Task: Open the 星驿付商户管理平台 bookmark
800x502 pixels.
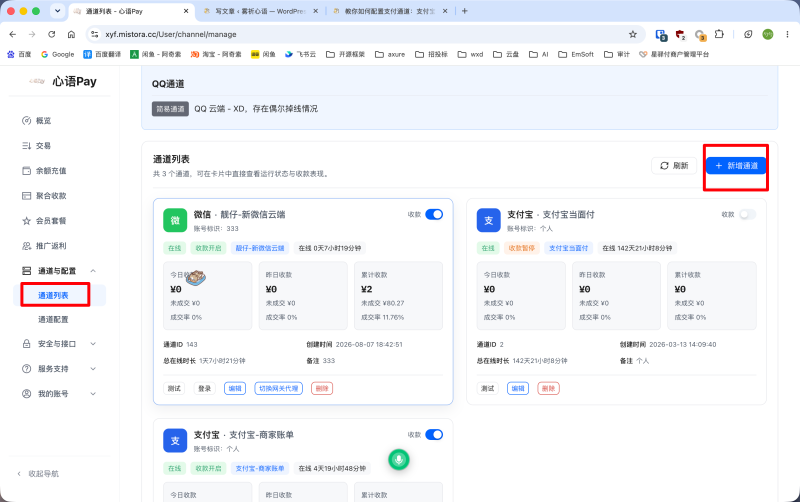Action: tap(674, 54)
